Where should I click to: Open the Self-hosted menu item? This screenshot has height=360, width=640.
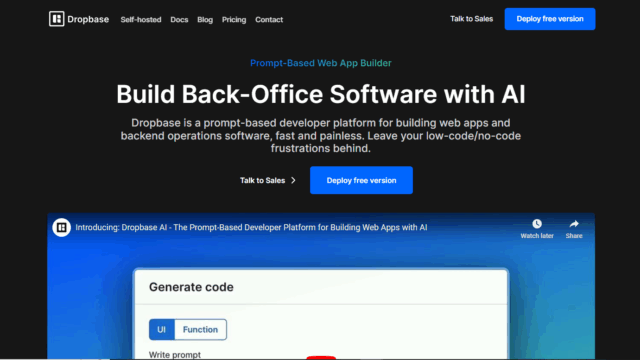coord(141,20)
